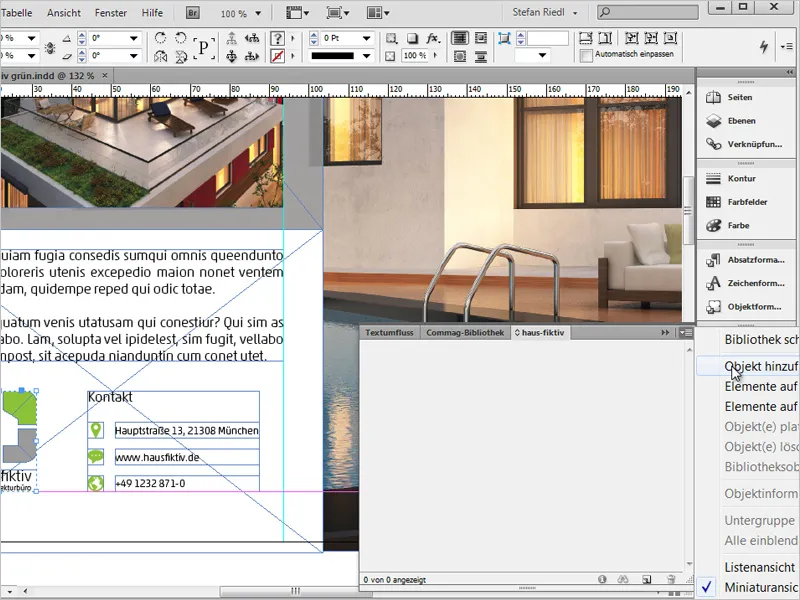Open the control panel flyout menu
This screenshot has height=600, width=800.
click(x=786, y=46)
